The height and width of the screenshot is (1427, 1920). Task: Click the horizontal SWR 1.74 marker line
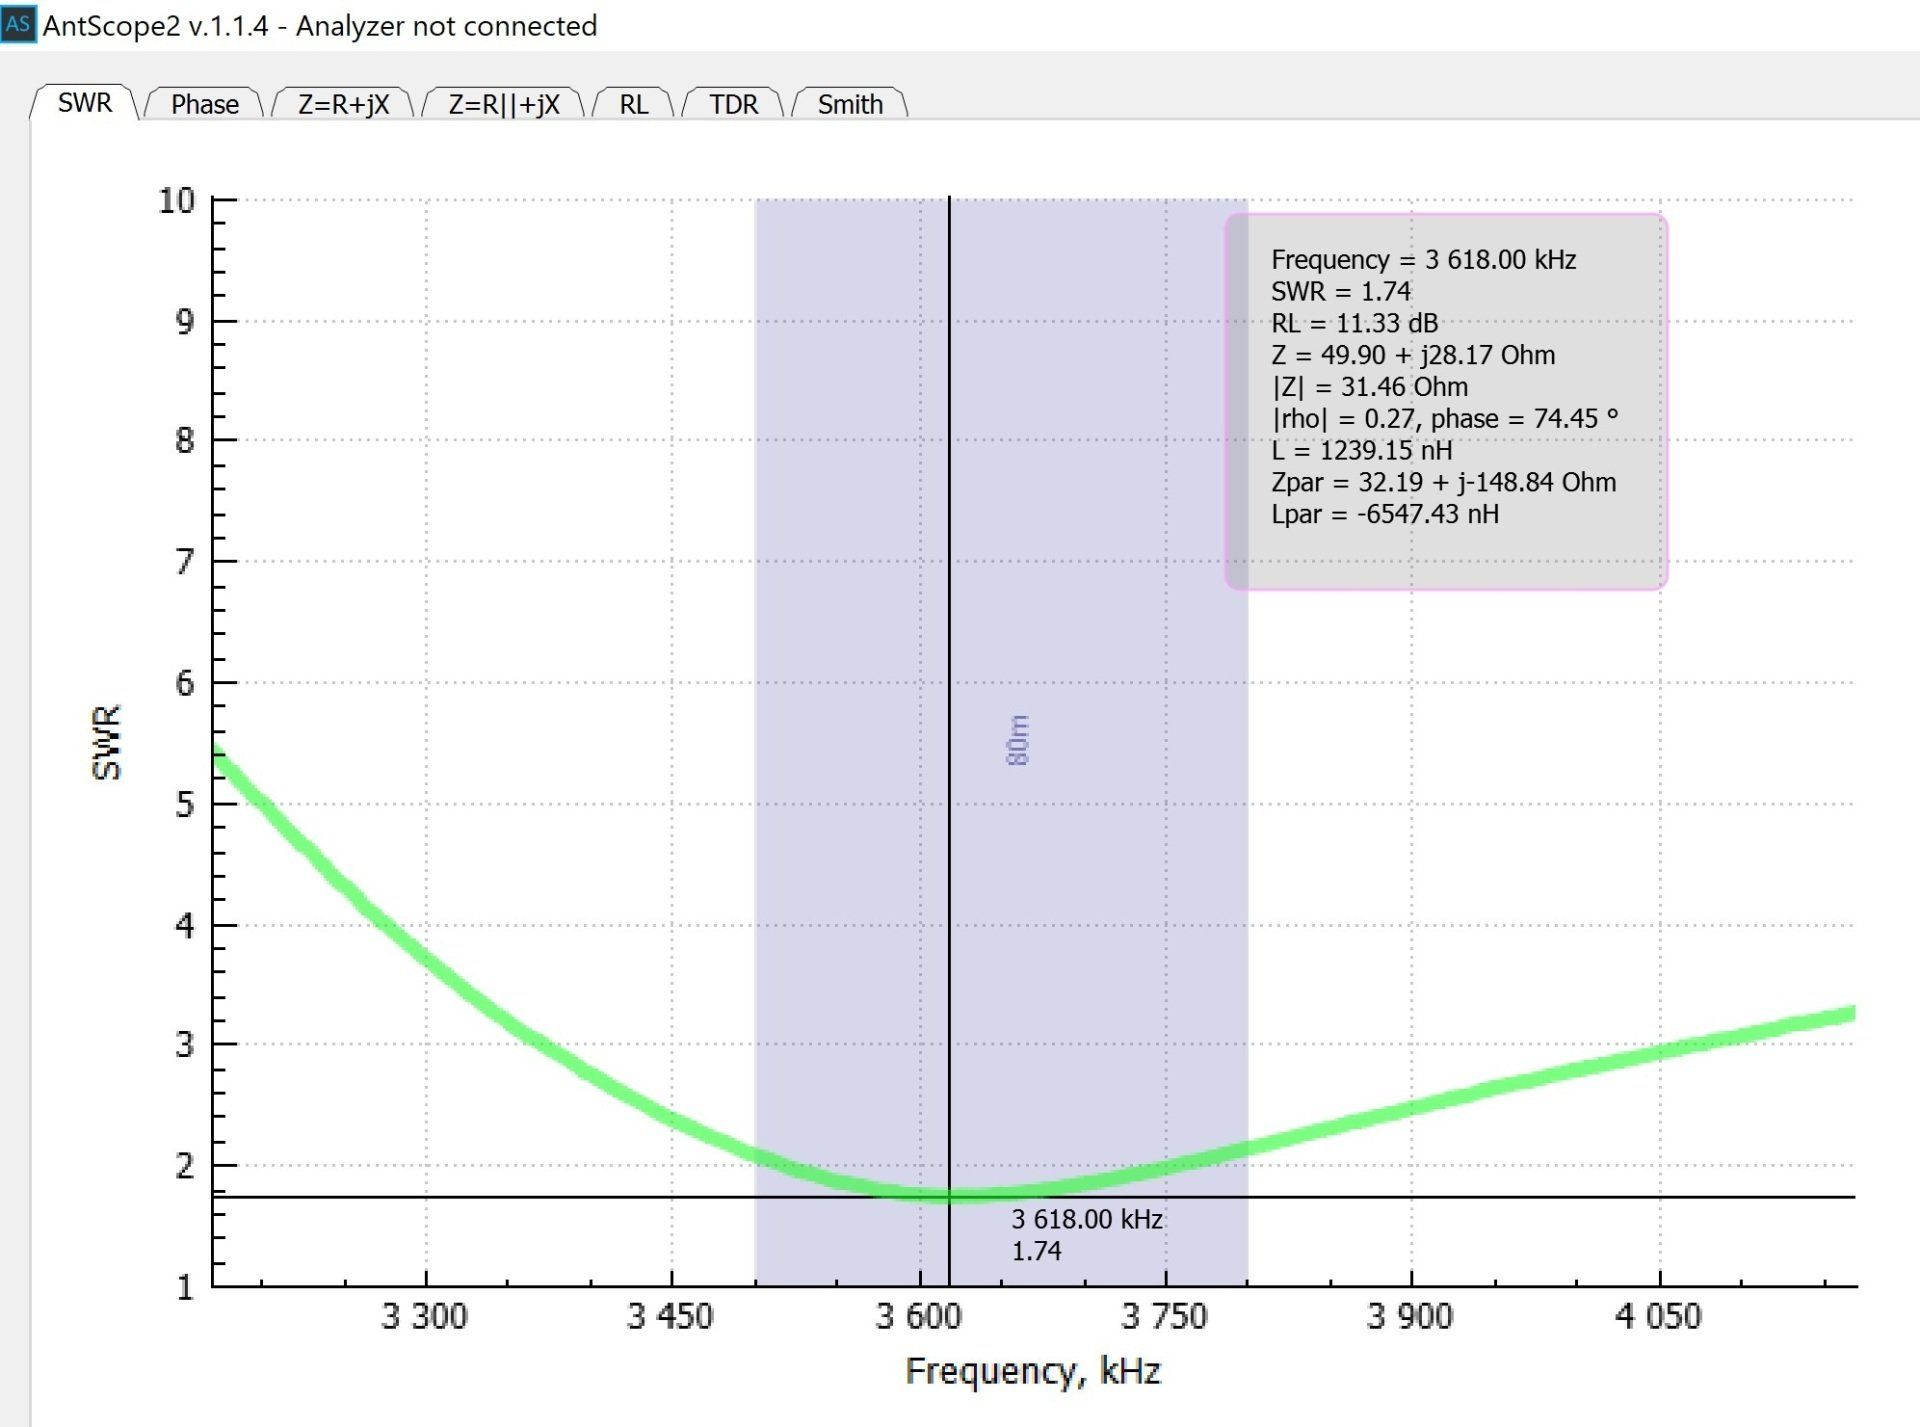click(x=1500, y=1197)
